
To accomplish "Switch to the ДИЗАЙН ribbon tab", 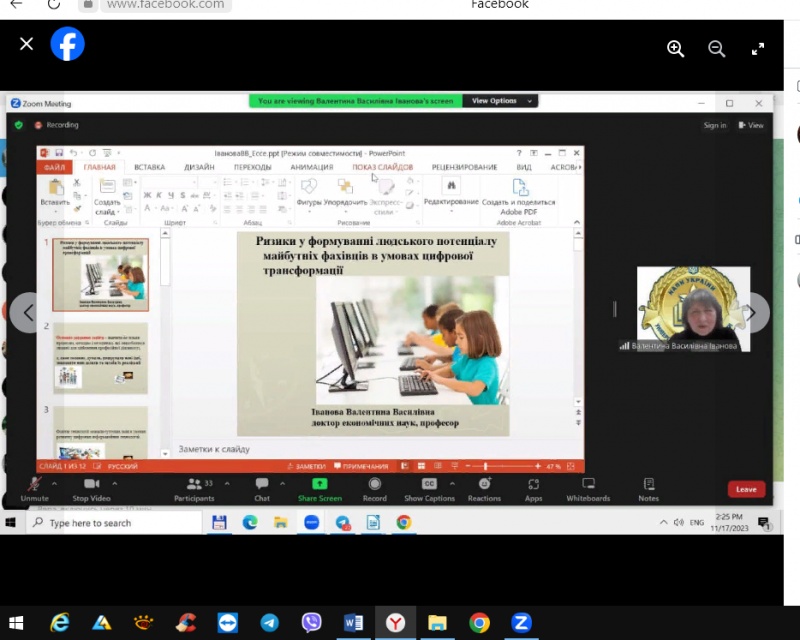I will pos(199,167).
